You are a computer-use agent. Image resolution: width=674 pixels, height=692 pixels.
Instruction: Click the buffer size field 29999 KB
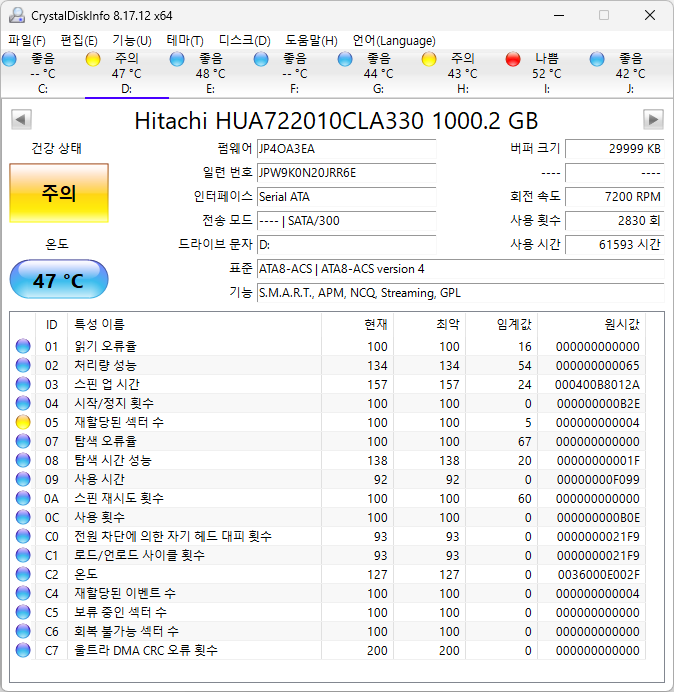point(614,149)
